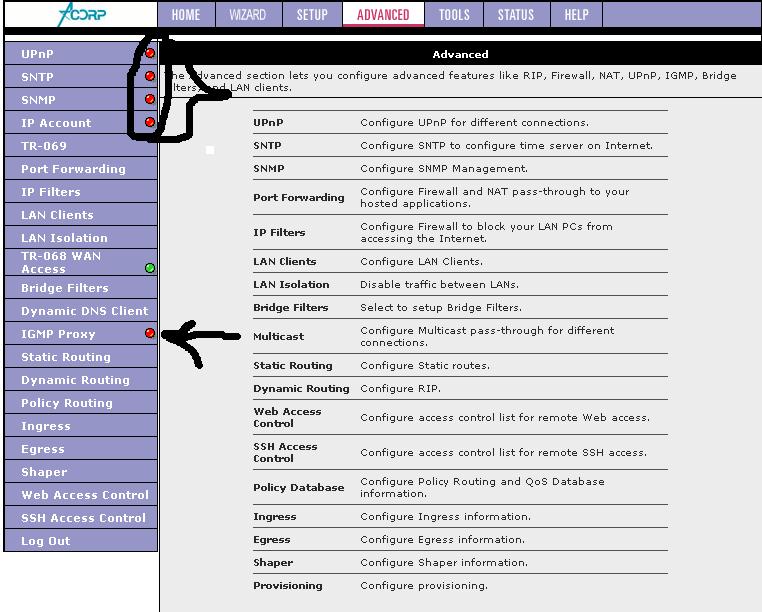The image size is (762, 612).
Task: Open the Multicast link in the table
Action: [278, 337]
